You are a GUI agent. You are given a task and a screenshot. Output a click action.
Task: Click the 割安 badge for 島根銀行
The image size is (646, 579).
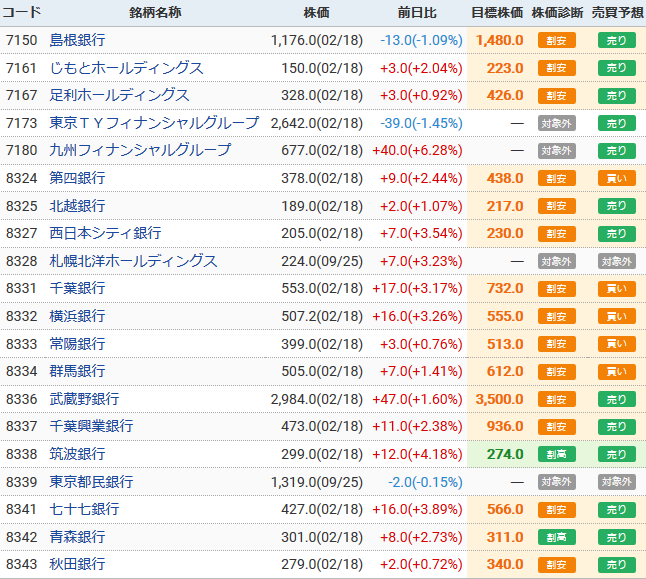(x=557, y=40)
